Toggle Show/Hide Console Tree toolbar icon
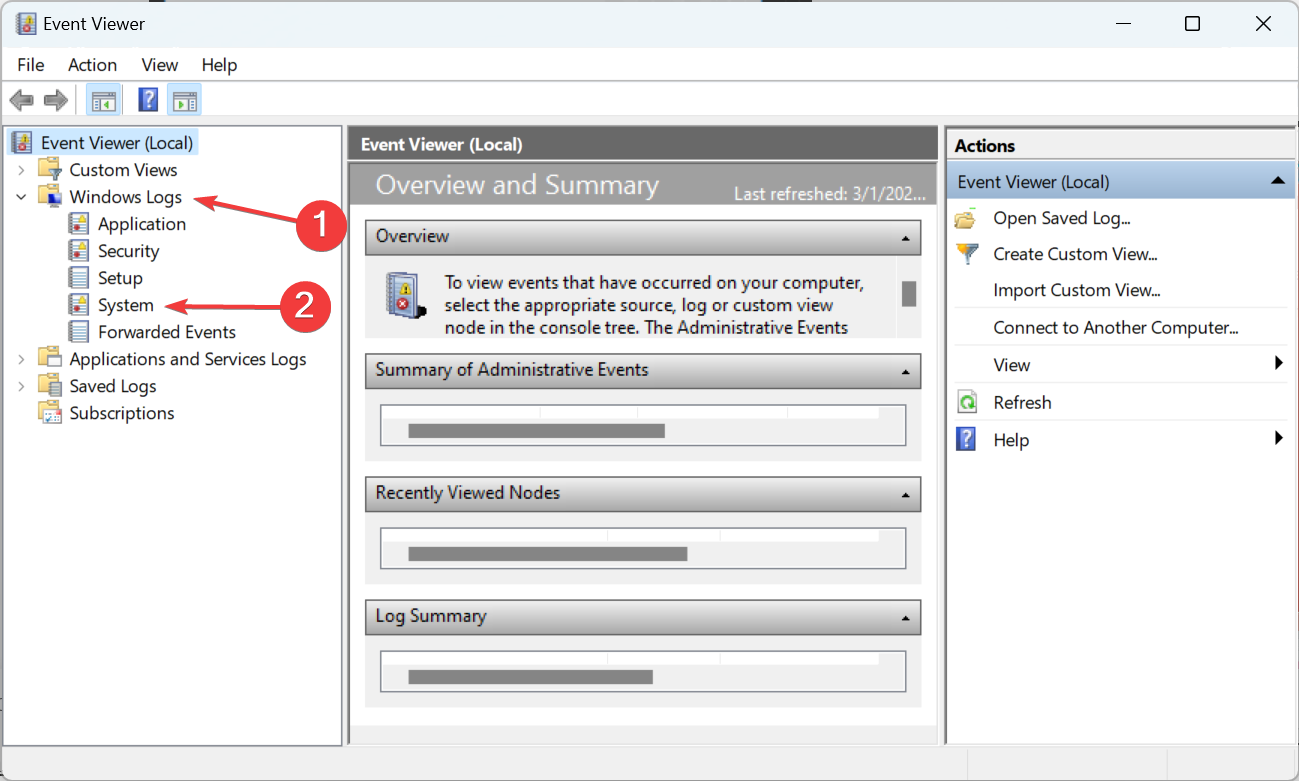The image size is (1299, 781). pyautogui.click(x=103, y=100)
